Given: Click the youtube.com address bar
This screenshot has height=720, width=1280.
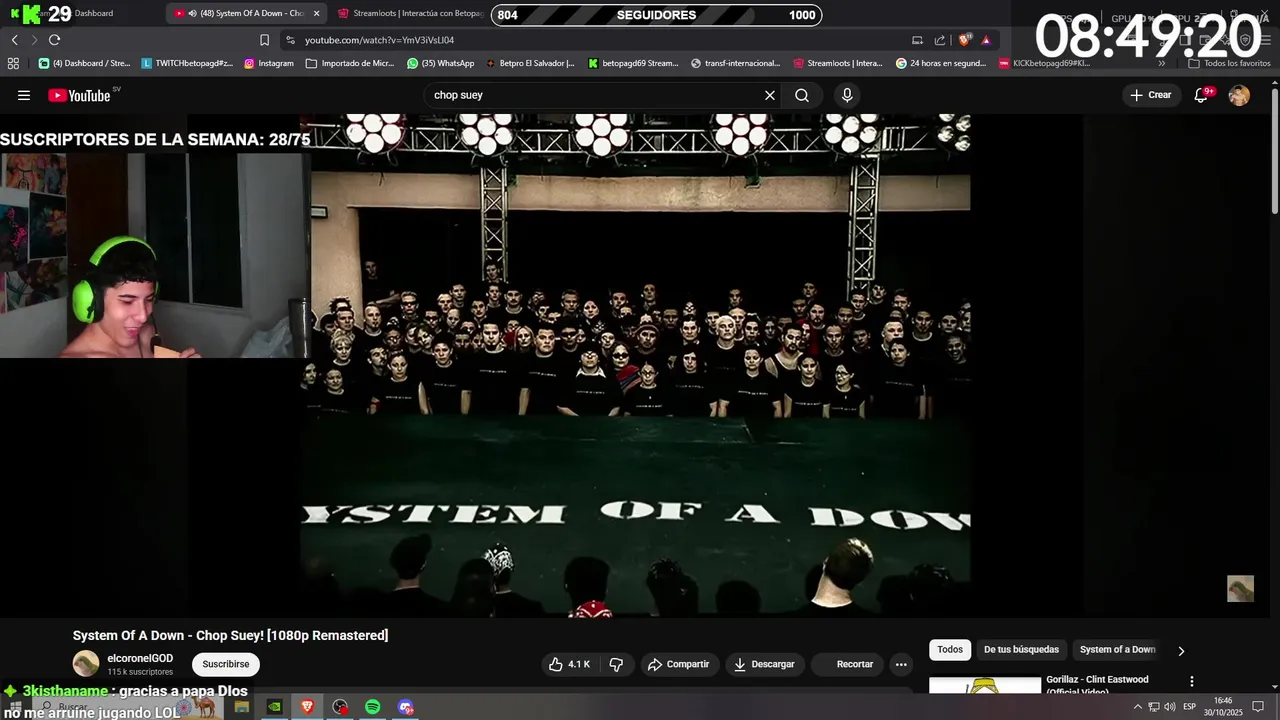Looking at the screenshot, I should pyautogui.click(x=590, y=40).
